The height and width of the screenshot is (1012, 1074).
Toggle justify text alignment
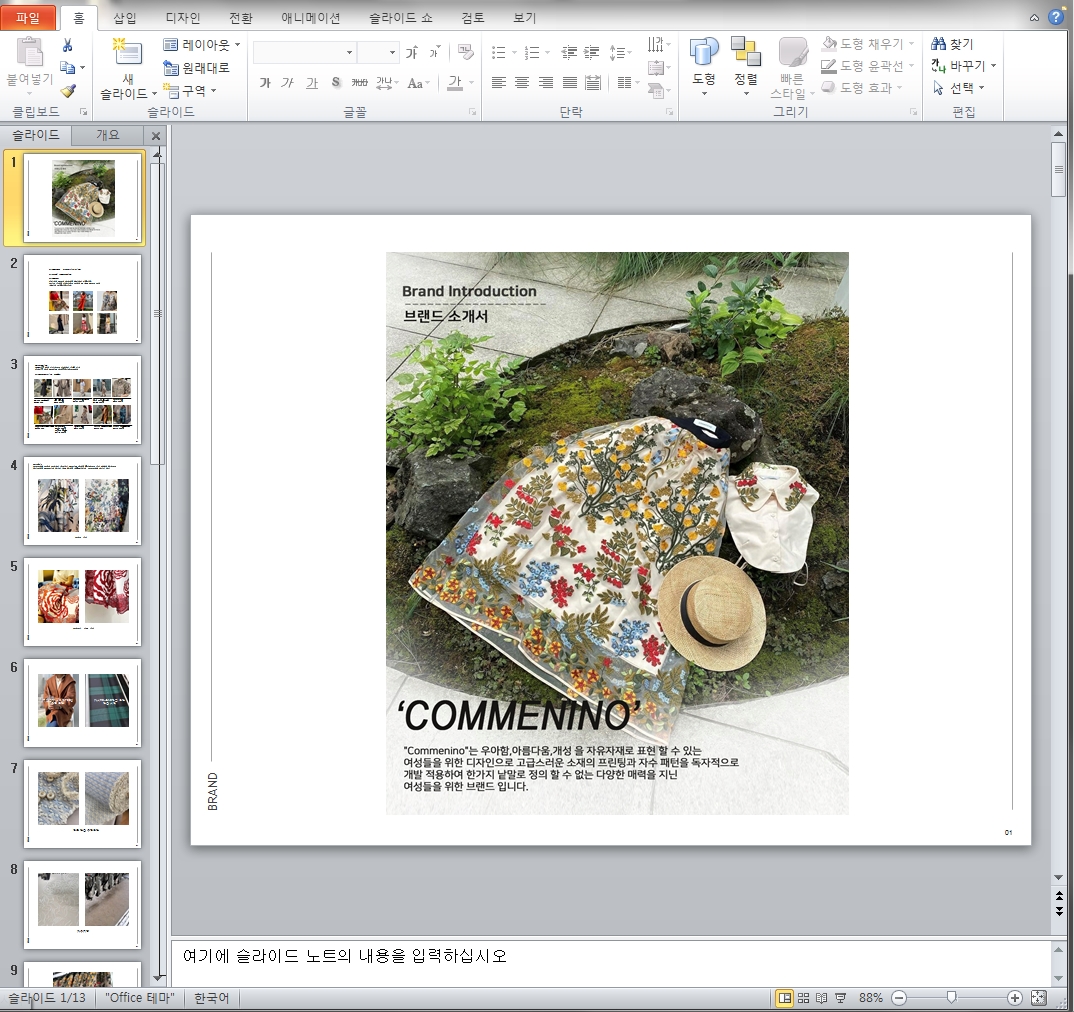coord(570,83)
